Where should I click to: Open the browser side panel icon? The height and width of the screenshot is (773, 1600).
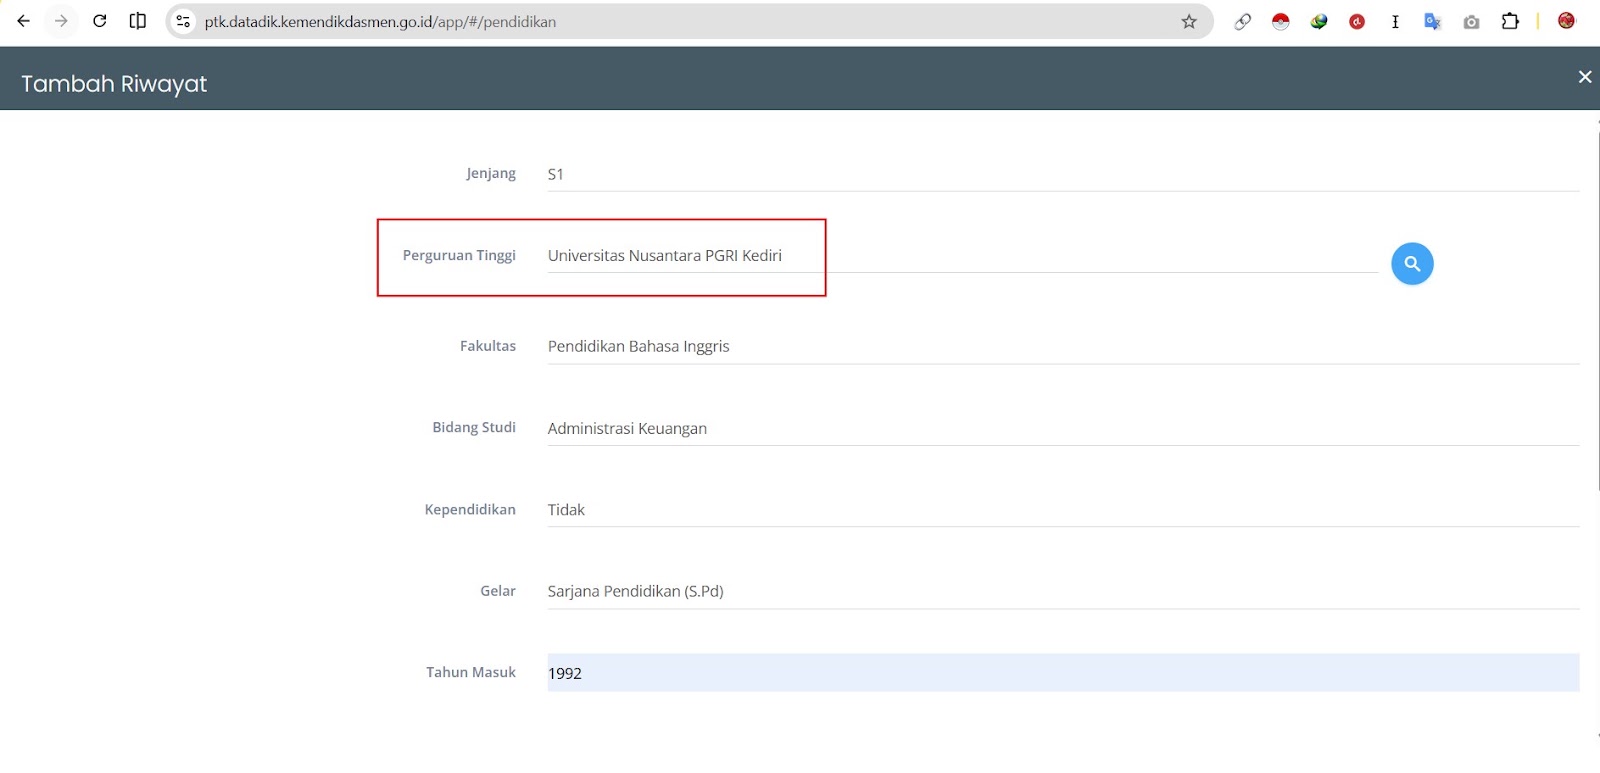pyautogui.click(x=138, y=21)
